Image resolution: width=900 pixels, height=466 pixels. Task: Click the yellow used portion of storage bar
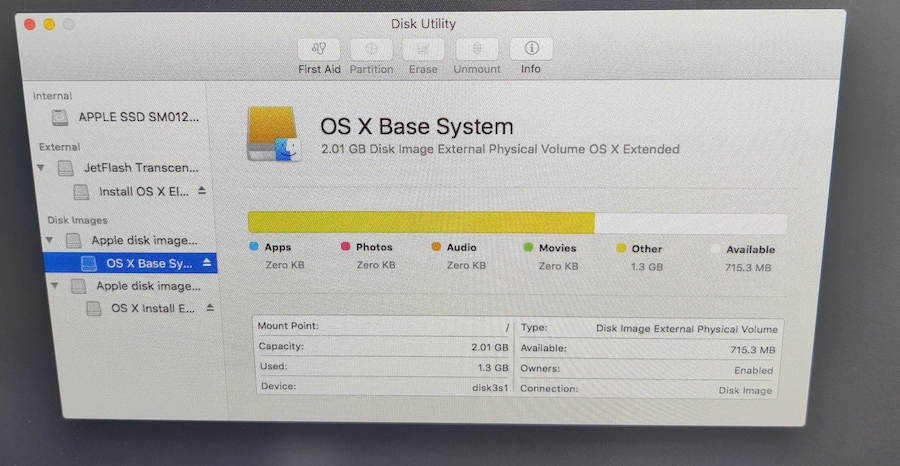coord(421,222)
